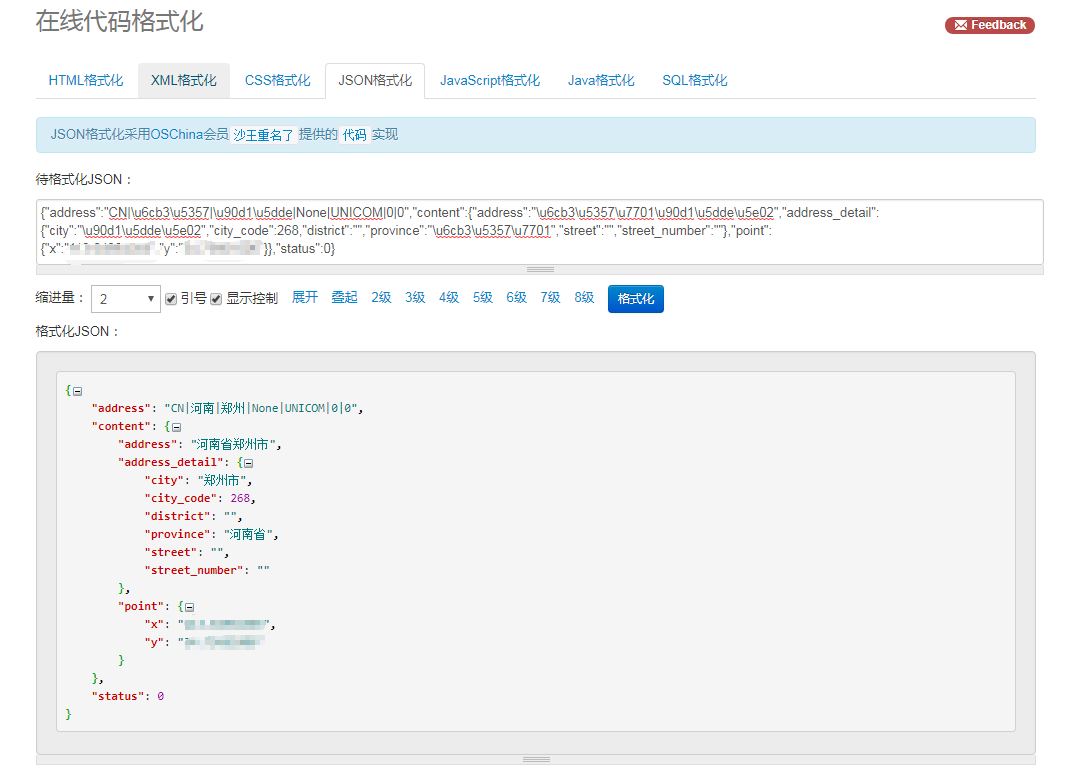Collapse the "content" object node
The width and height of the screenshot is (1088, 775).
[x=176, y=427]
